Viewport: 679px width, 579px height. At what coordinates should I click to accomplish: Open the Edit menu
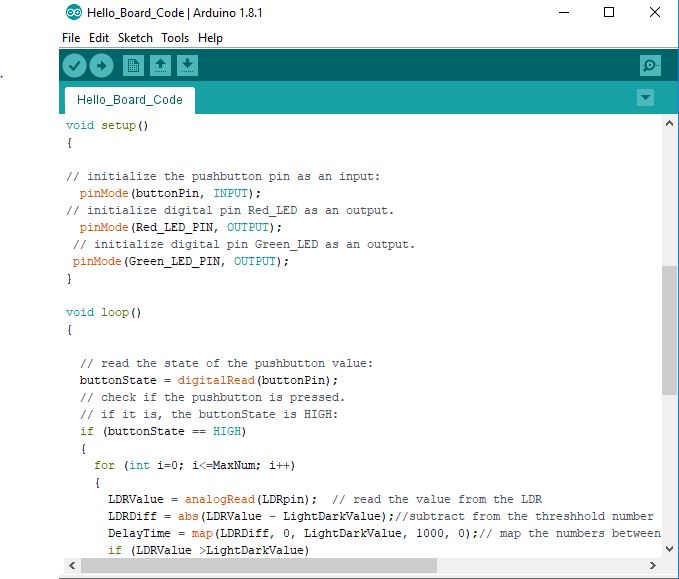coord(99,38)
